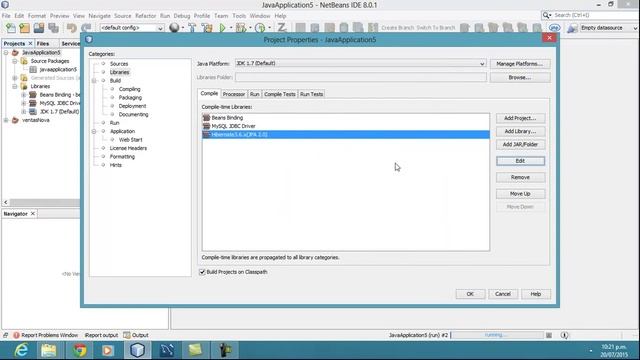Click the Z icon in the toolbar
640x360 pixels.
[282, 27]
